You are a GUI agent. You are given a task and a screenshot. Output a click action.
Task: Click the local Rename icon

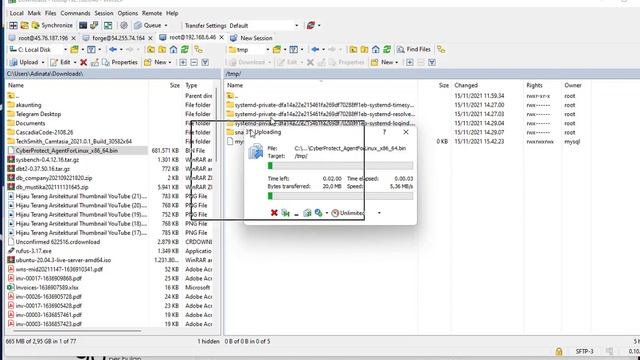pyautogui.click(x=95, y=62)
